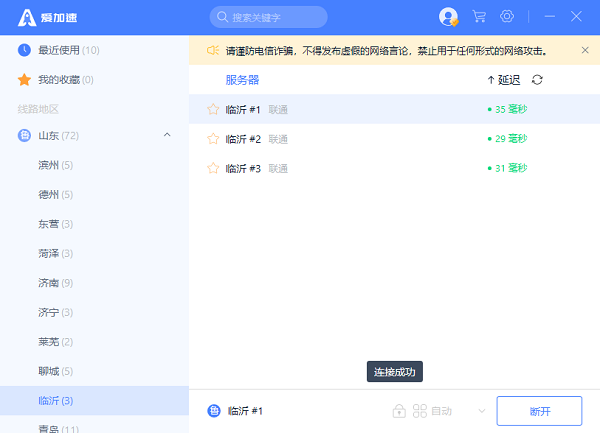Viewport: 600px width, 433px height.
Task: Select server 临沂 #2 row
Action: pyautogui.click(x=394, y=138)
